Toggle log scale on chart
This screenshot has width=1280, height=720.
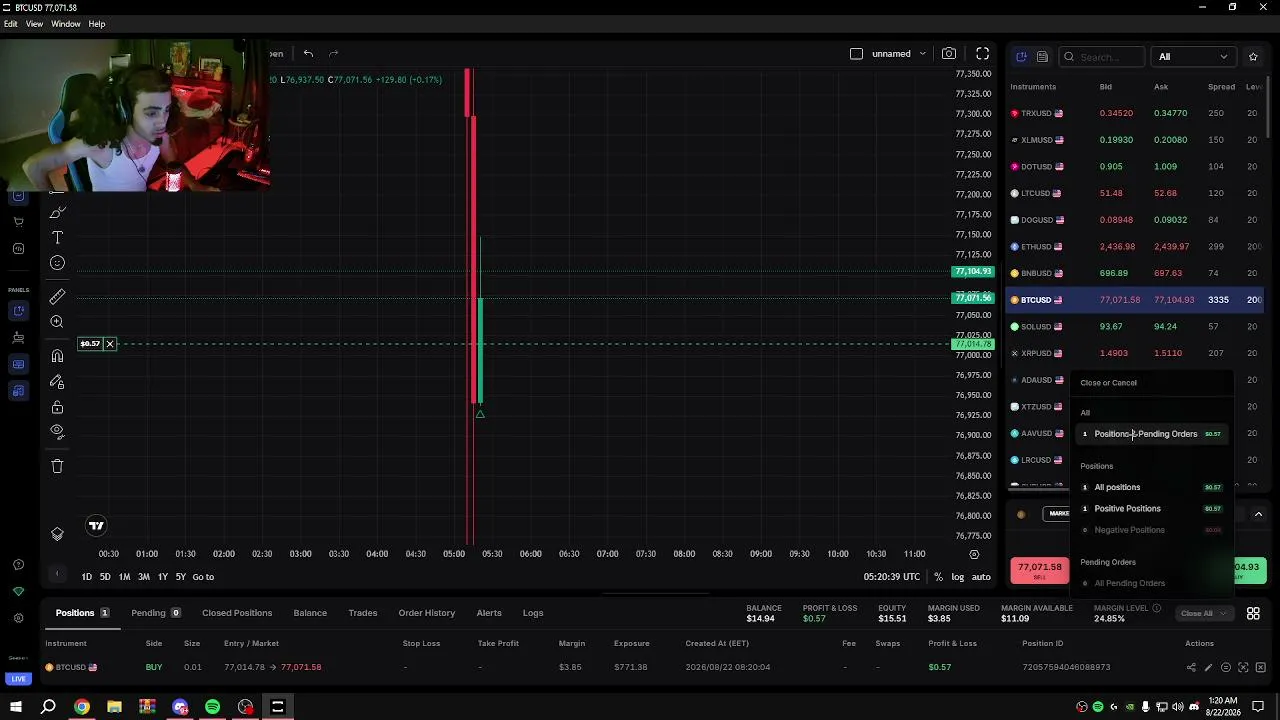[x=958, y=577]
